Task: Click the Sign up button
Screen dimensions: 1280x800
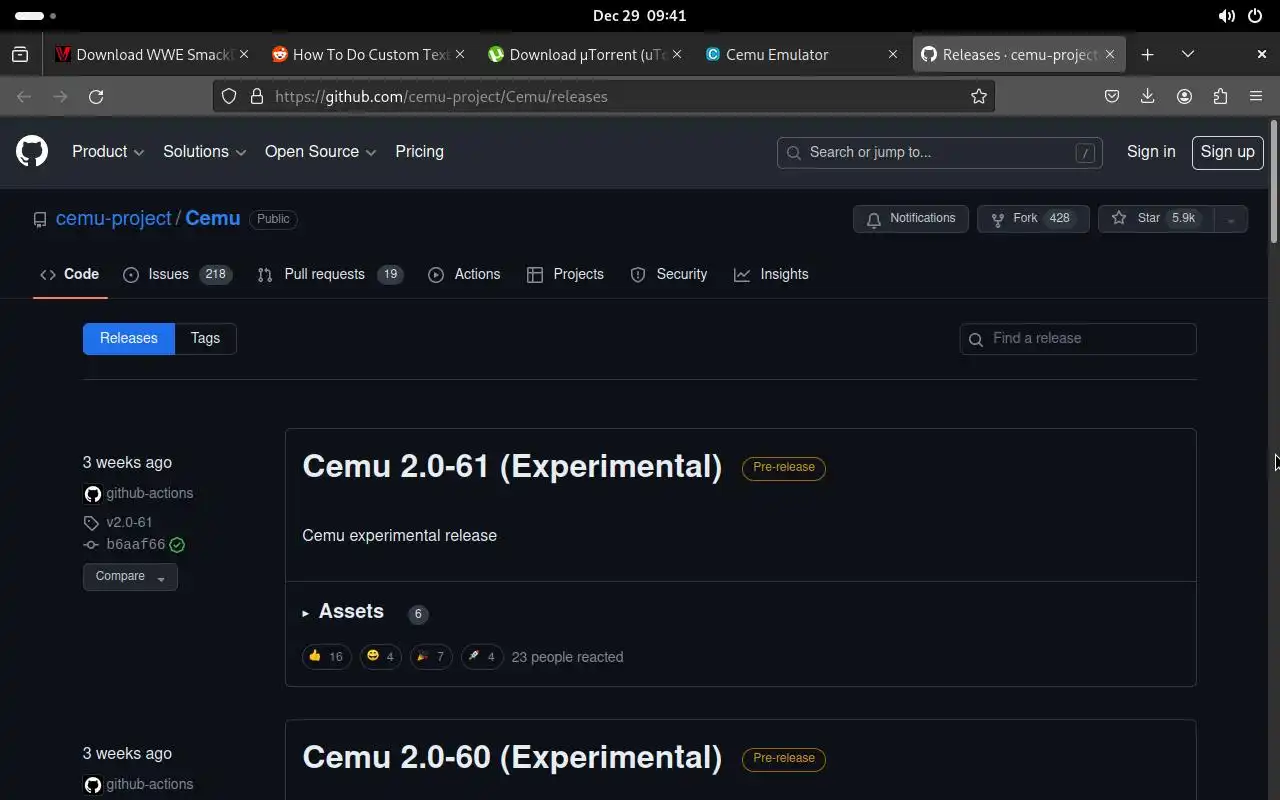Action: [1227, 152]
